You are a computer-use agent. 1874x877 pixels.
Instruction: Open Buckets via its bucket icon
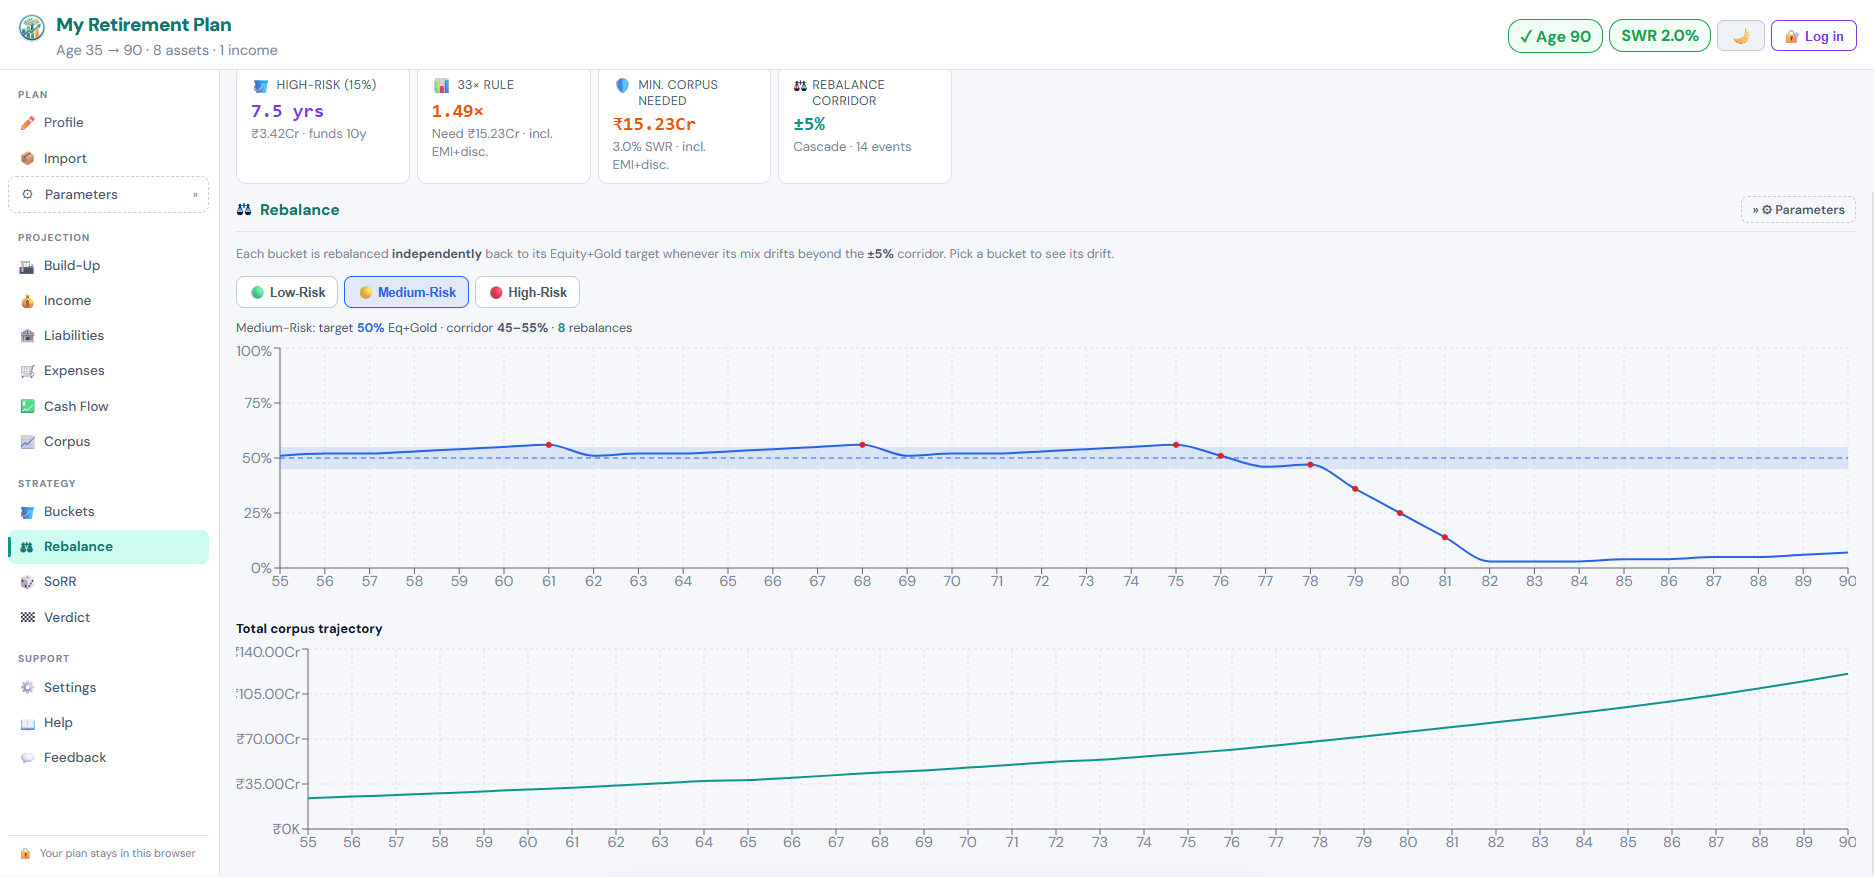(28, 512)
